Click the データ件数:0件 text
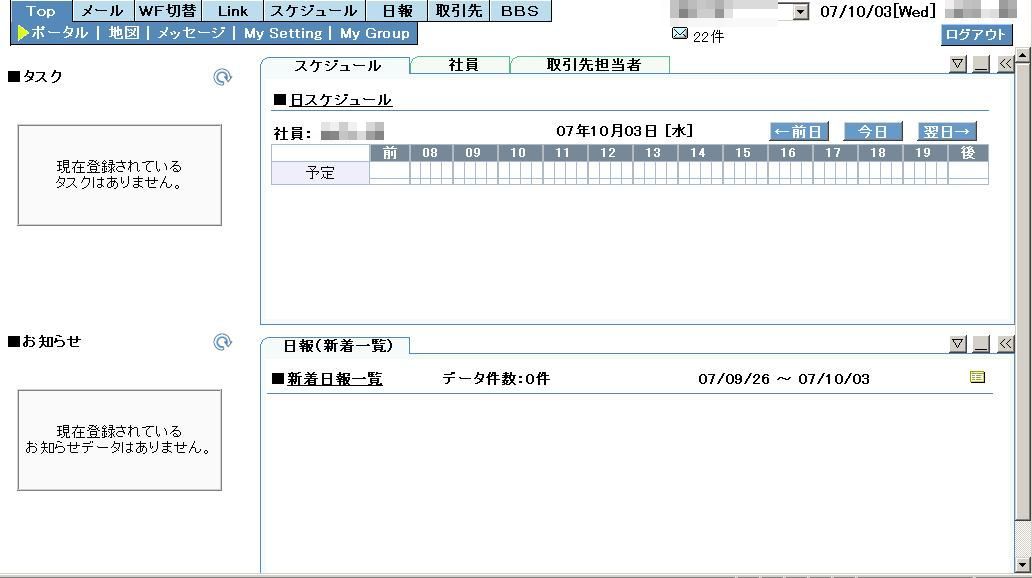Image resolution: width=1032 pixels, height=578 pixels. (496, 379)
